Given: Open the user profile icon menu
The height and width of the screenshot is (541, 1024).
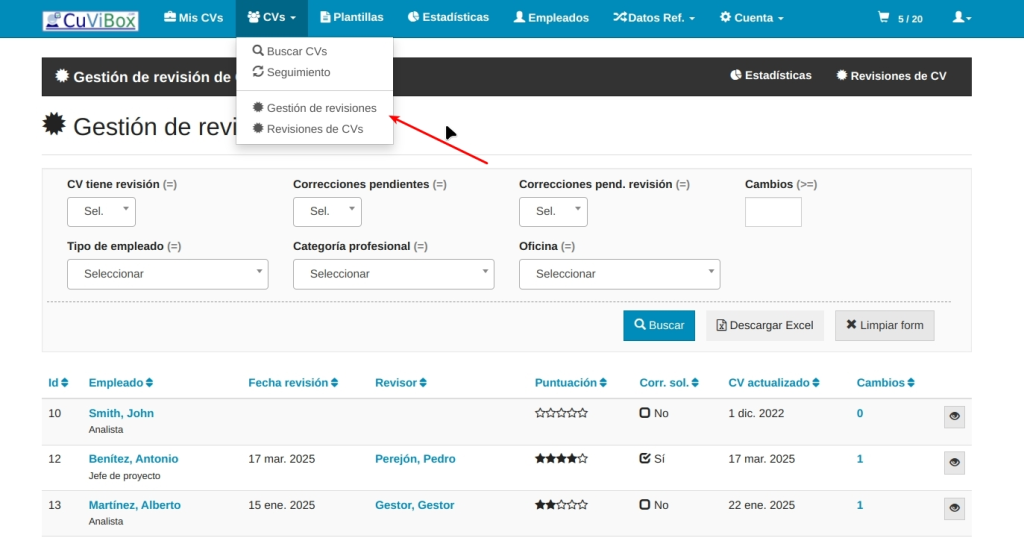Looking at the screenshot, I should (x=961, y=18).
